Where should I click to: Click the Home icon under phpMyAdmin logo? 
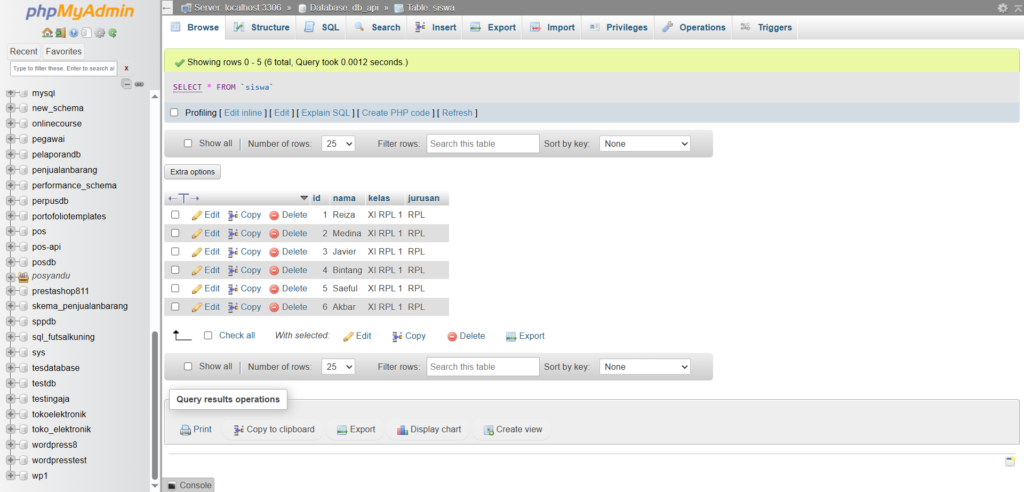pyautogui.click(x=47, y=33)
